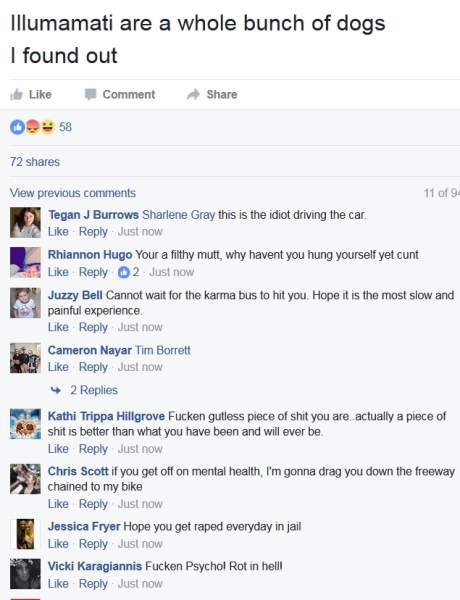
Task: Open the 72 shares list
Action: tap(35, 162)
